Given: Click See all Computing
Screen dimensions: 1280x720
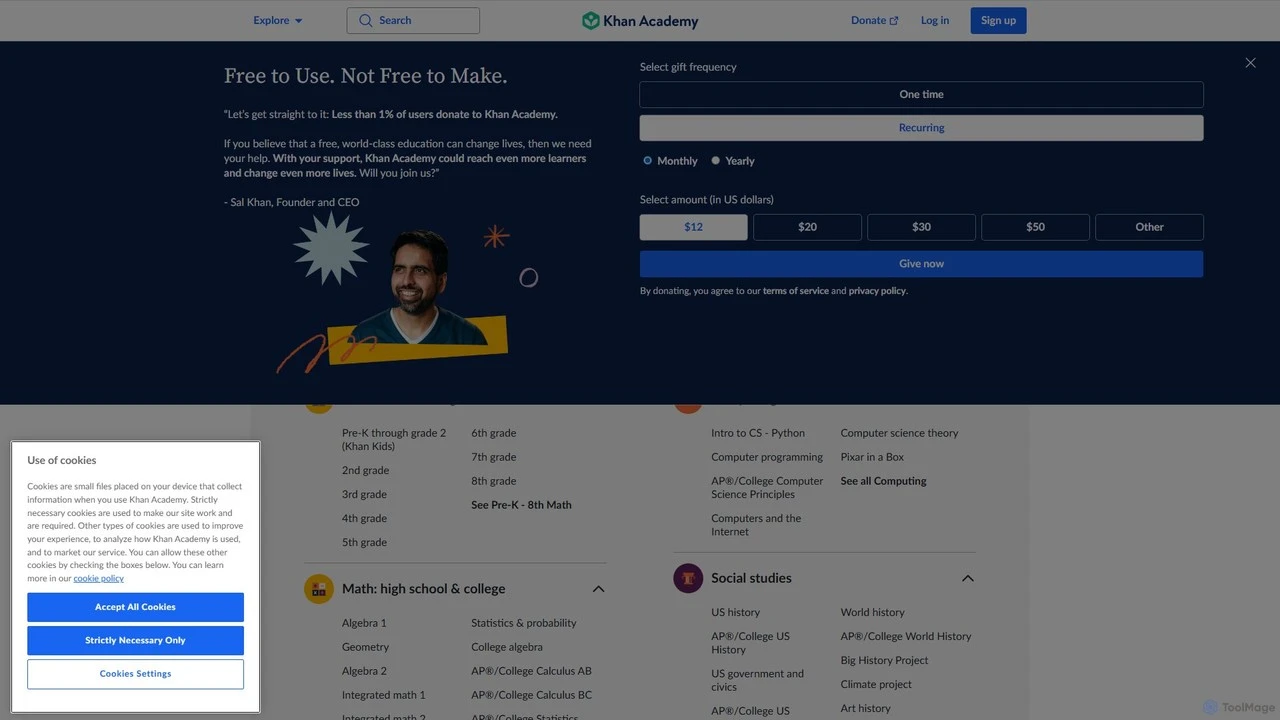Looking at the screenshot, I should point(883,481).
